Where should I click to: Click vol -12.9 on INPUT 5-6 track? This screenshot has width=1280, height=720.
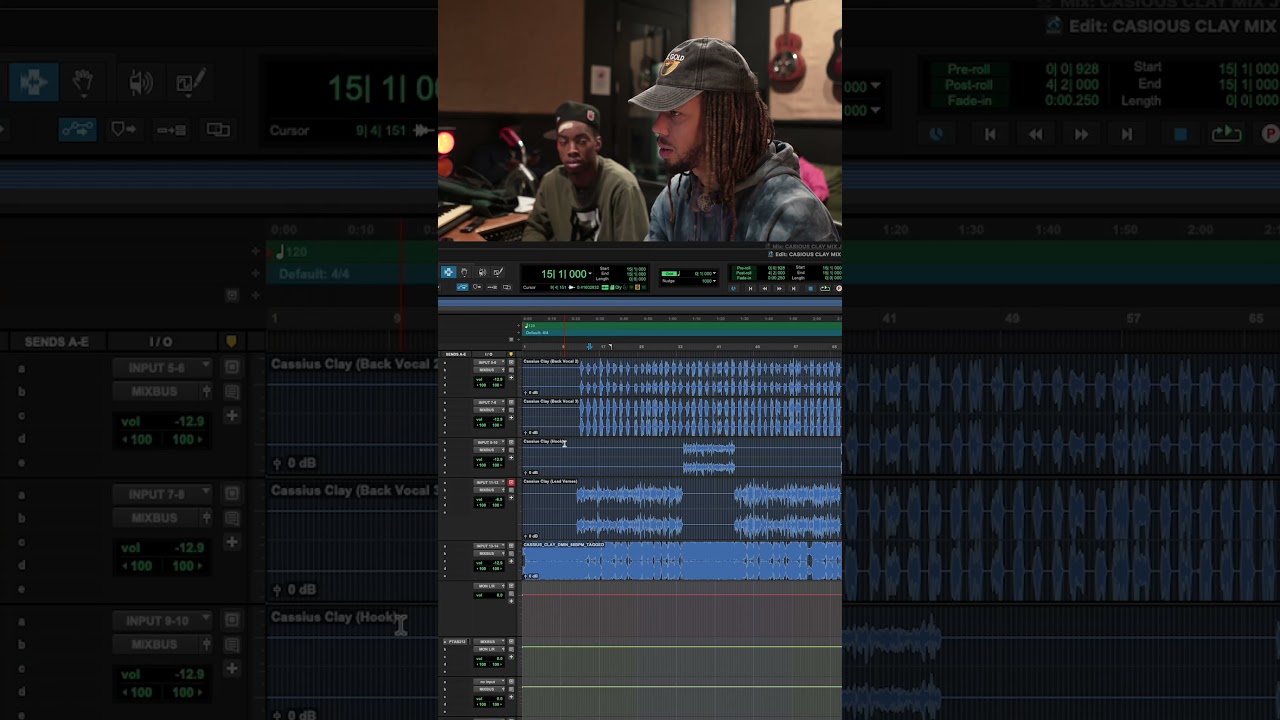[489, 380]
